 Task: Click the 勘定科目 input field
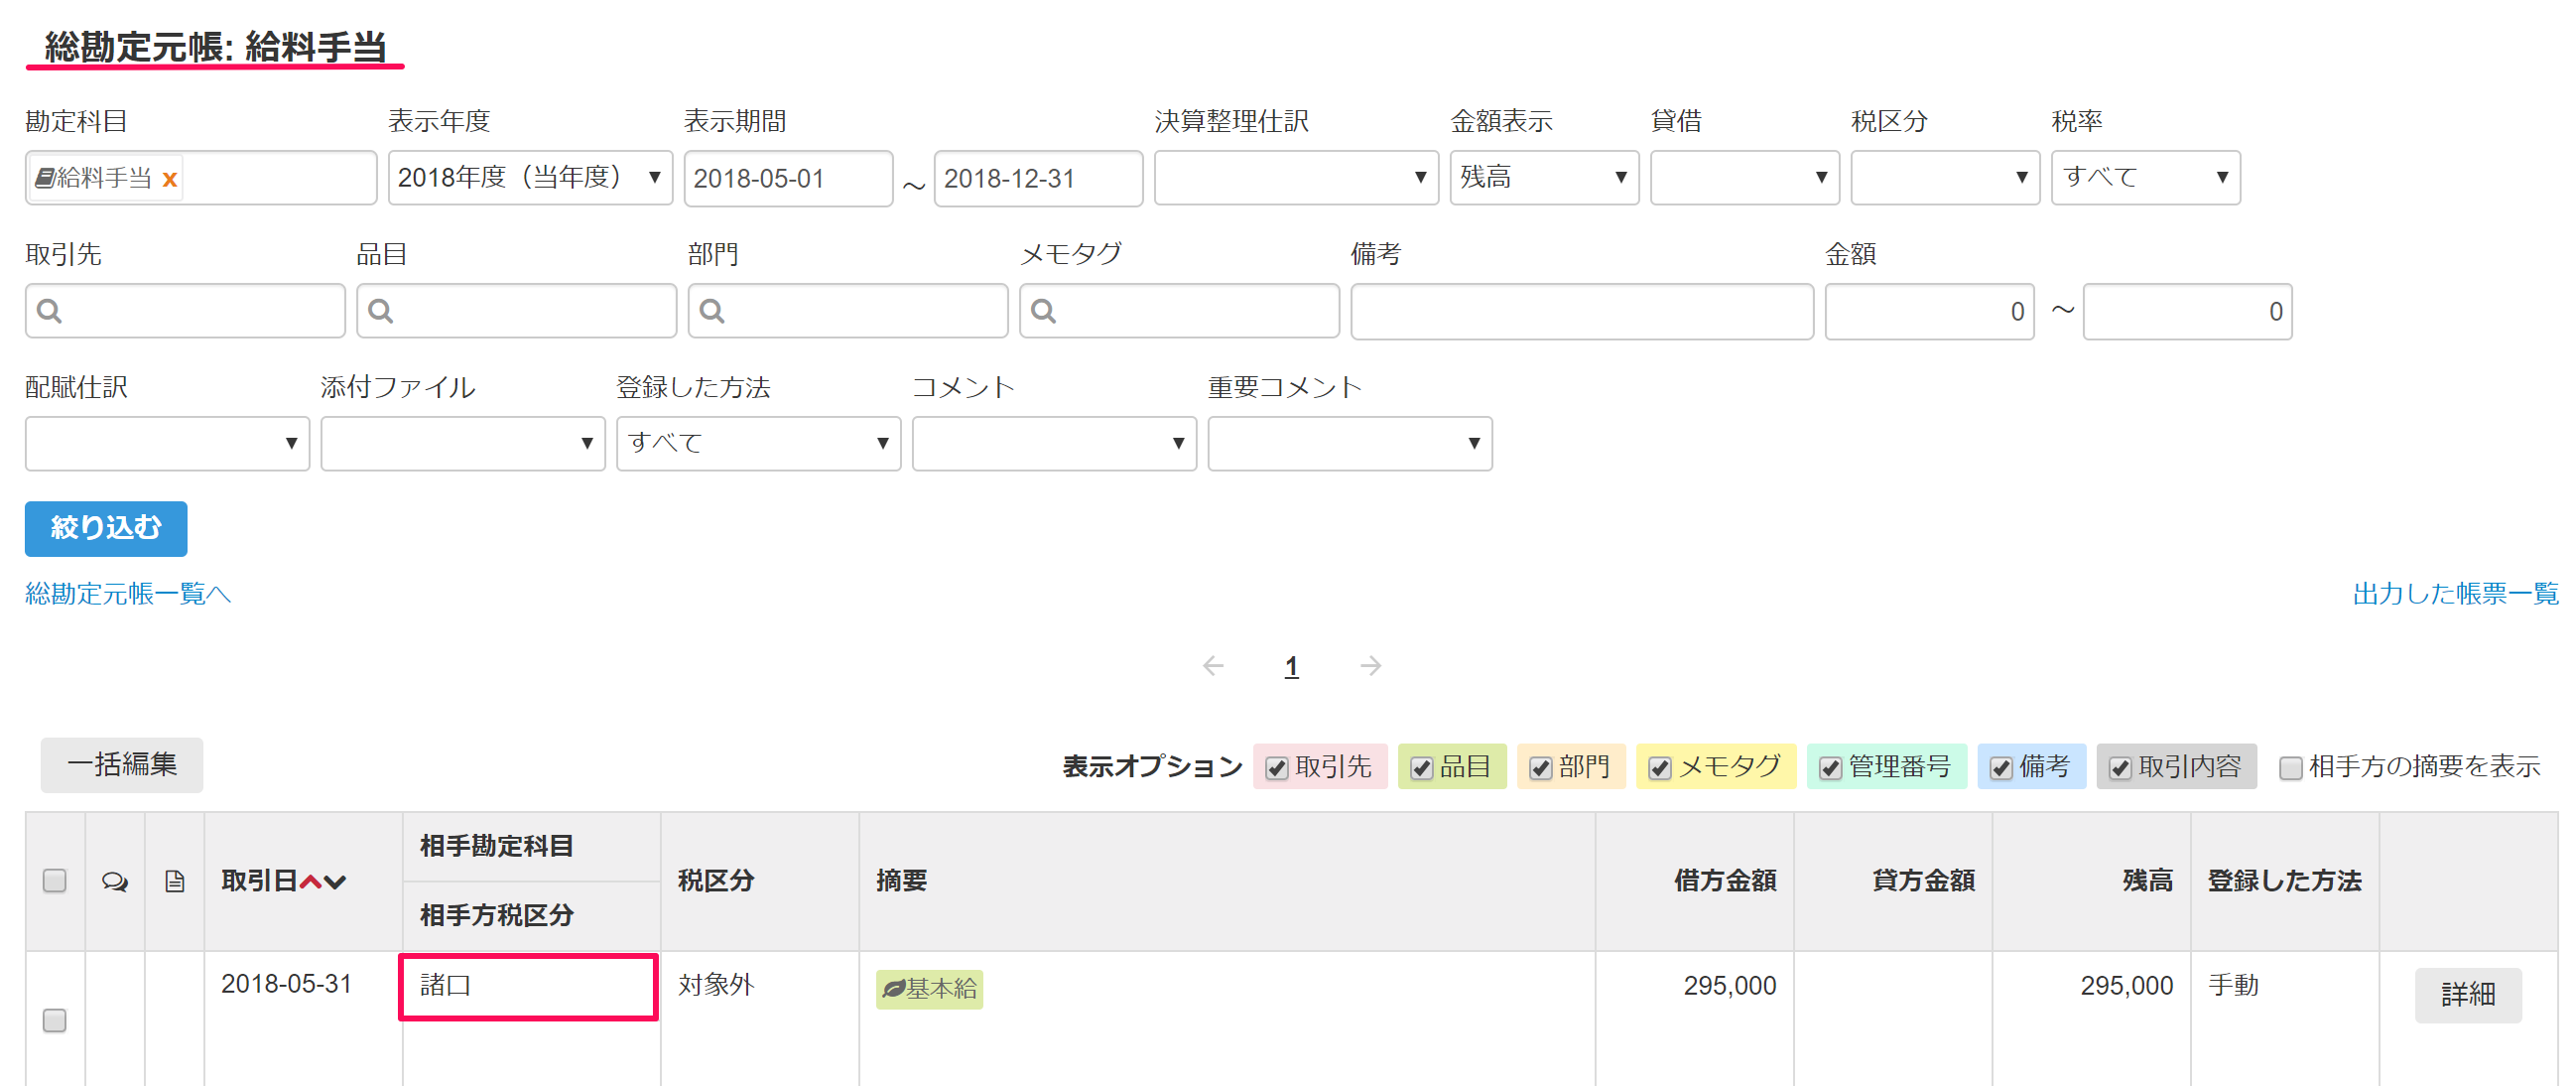201,178
